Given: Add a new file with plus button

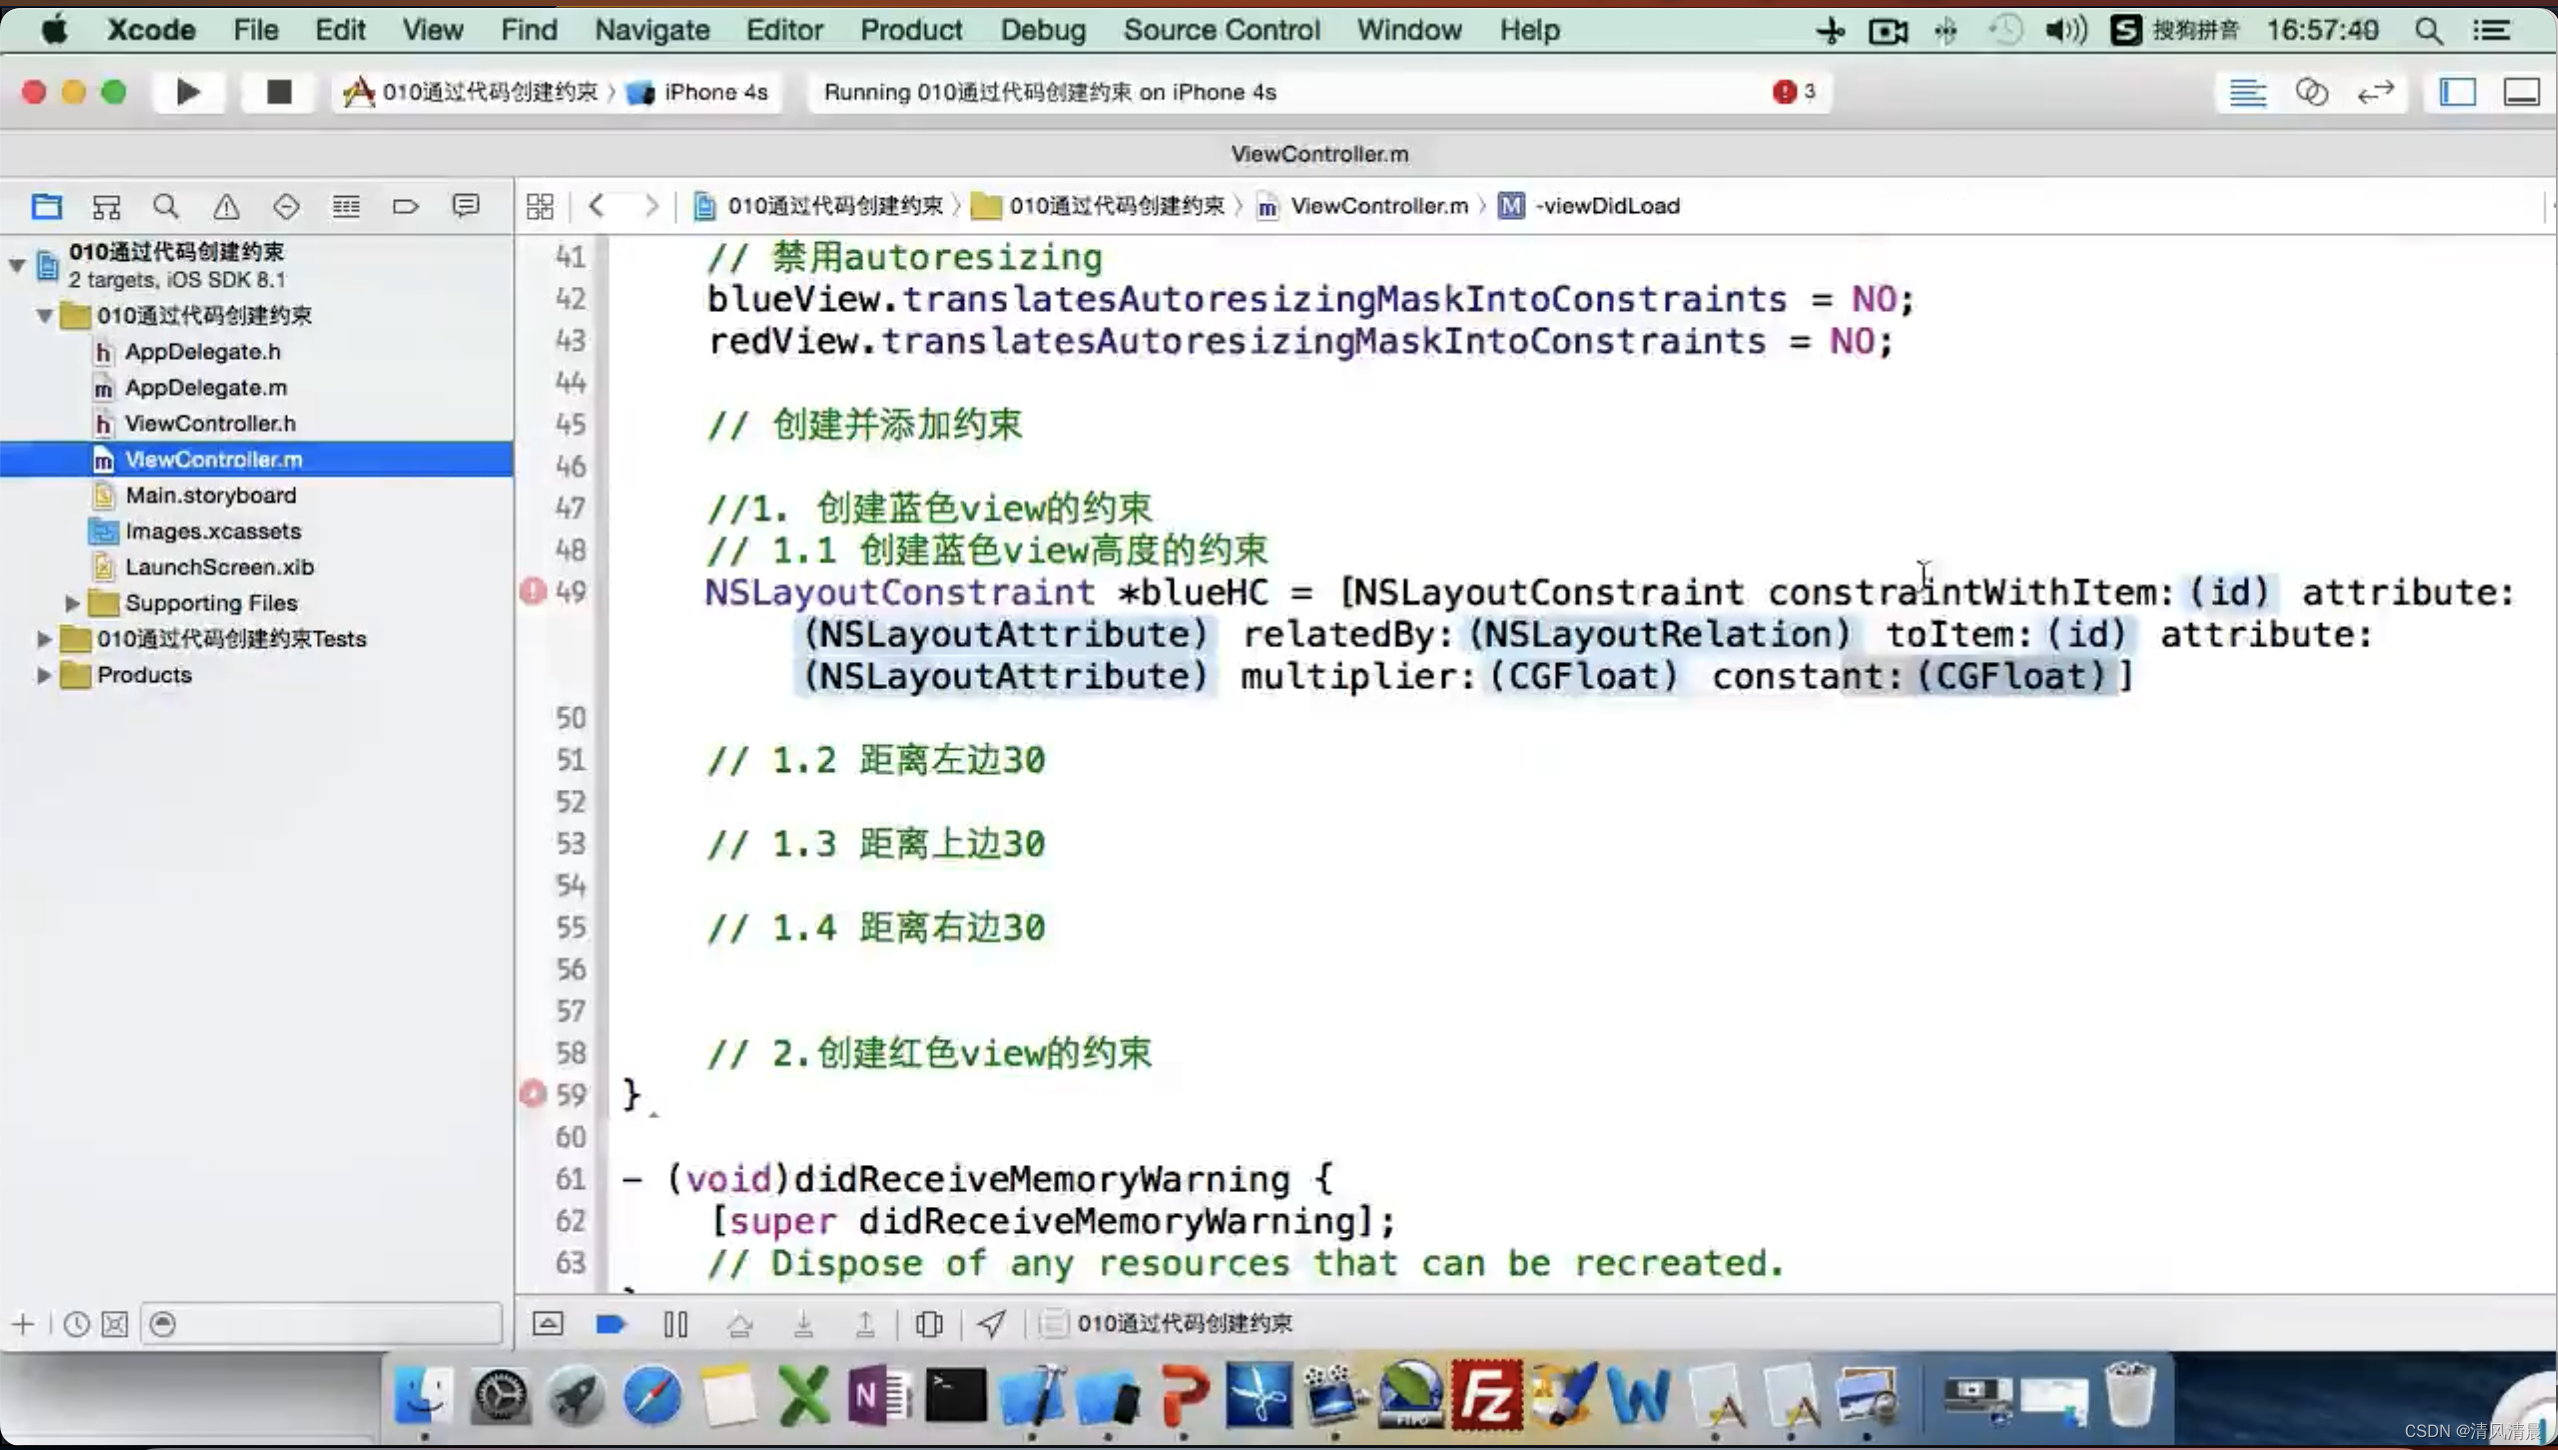Looking at the screenshot, I should coord(23,1324).
